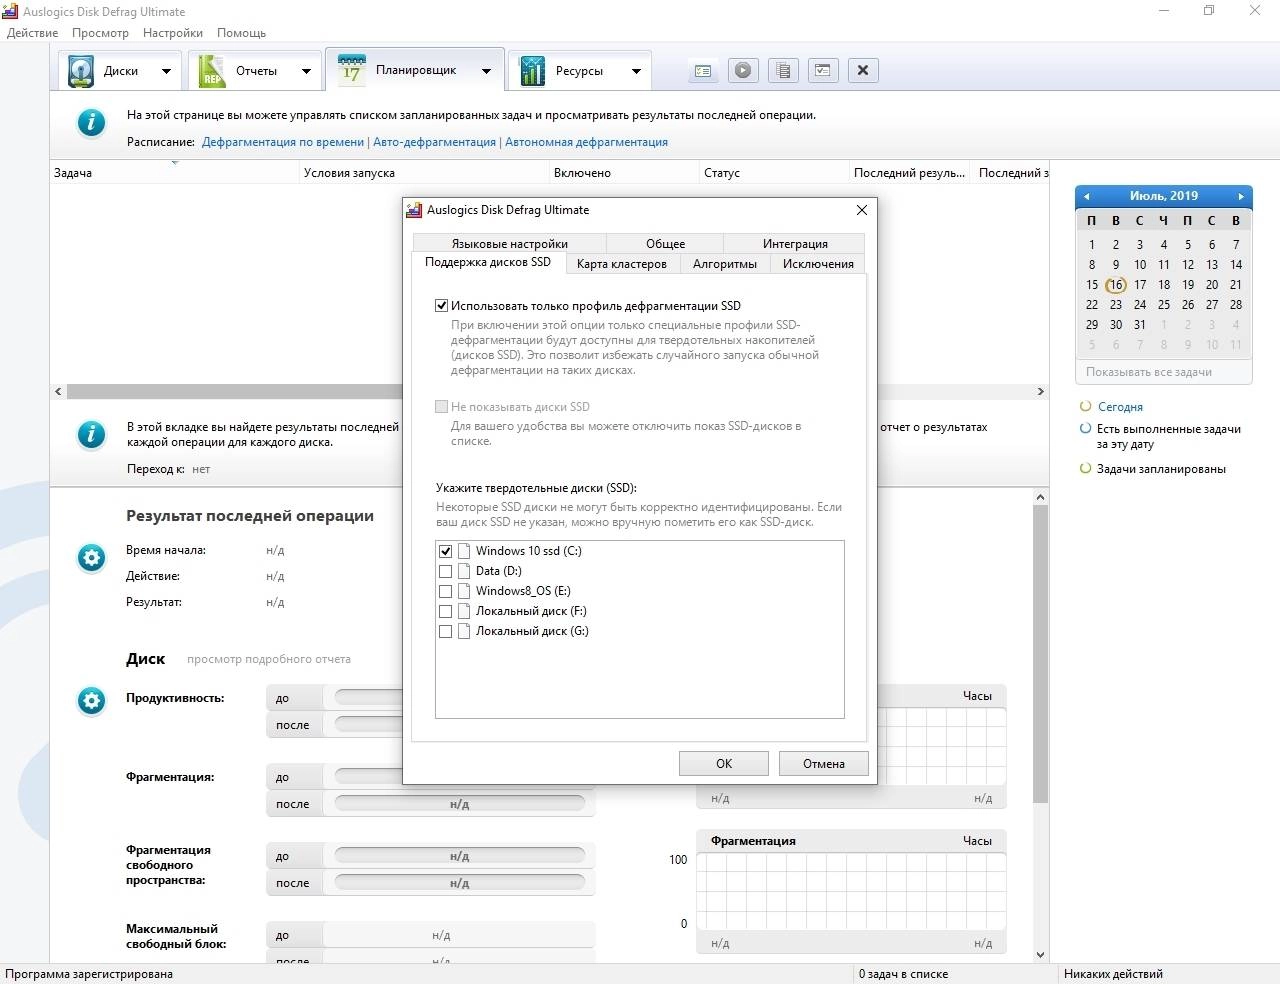This screenshot has height=984, width=1280.
Task: Switch to the Интеграция tab
Action: pyautogui.click(x=795, y=244)
